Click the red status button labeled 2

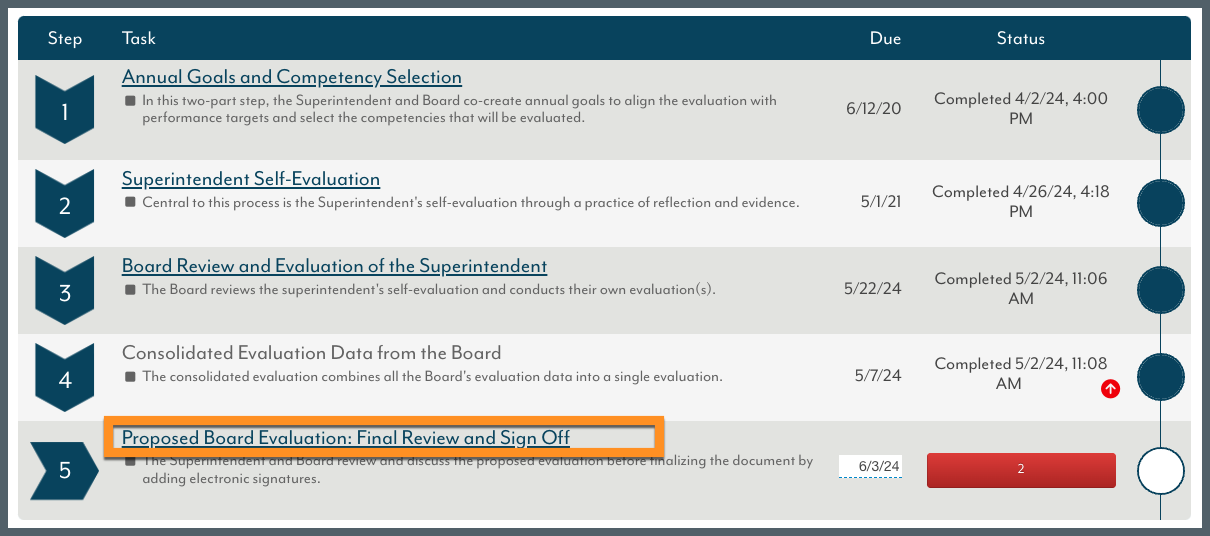click(x=1021, y=470)
